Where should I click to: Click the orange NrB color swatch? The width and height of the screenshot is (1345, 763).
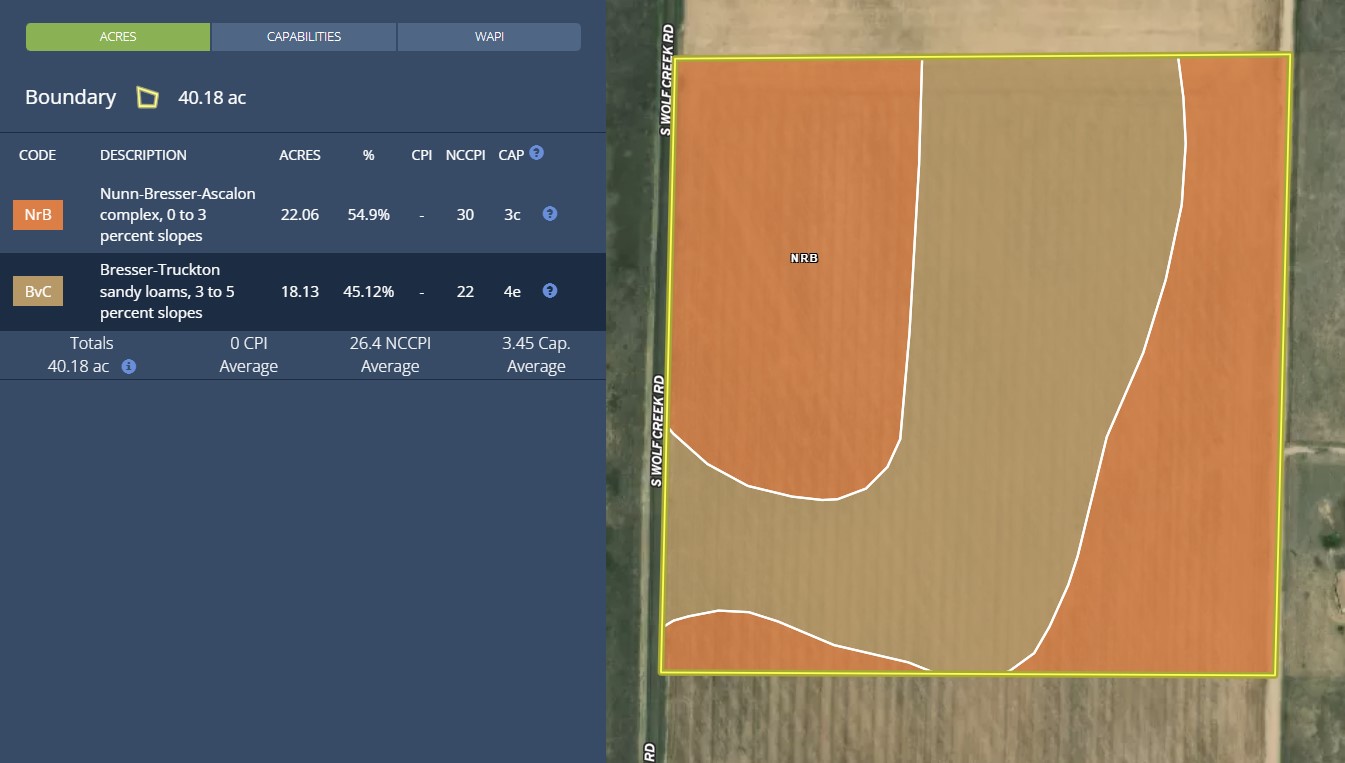point(38,215)
